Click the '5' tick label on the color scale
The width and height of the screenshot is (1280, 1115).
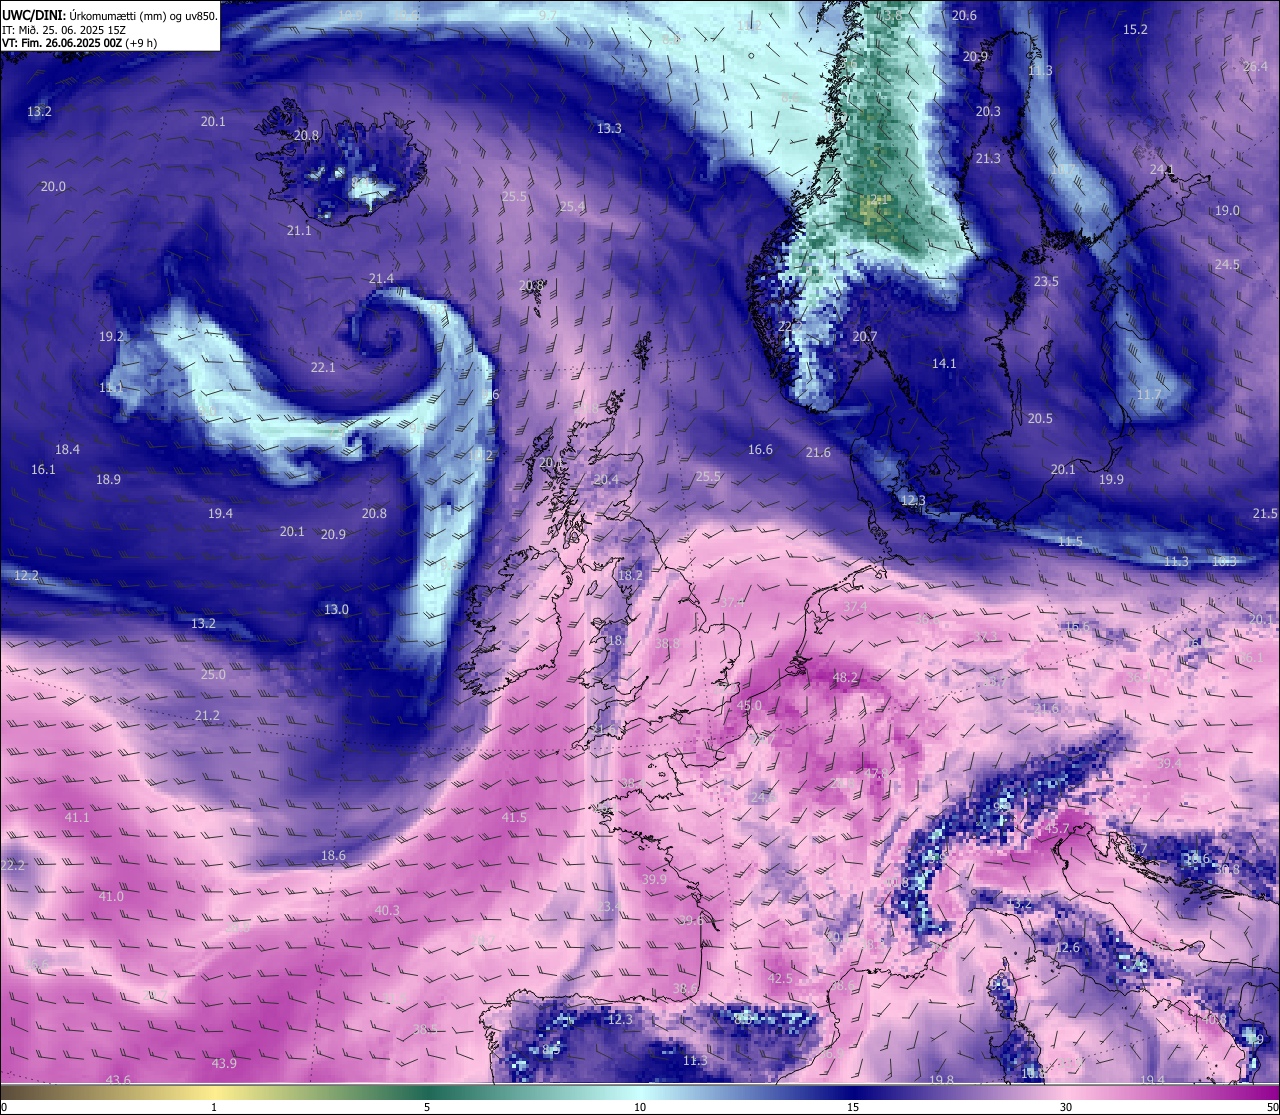pyautogui.click(x=427, y=1107)
